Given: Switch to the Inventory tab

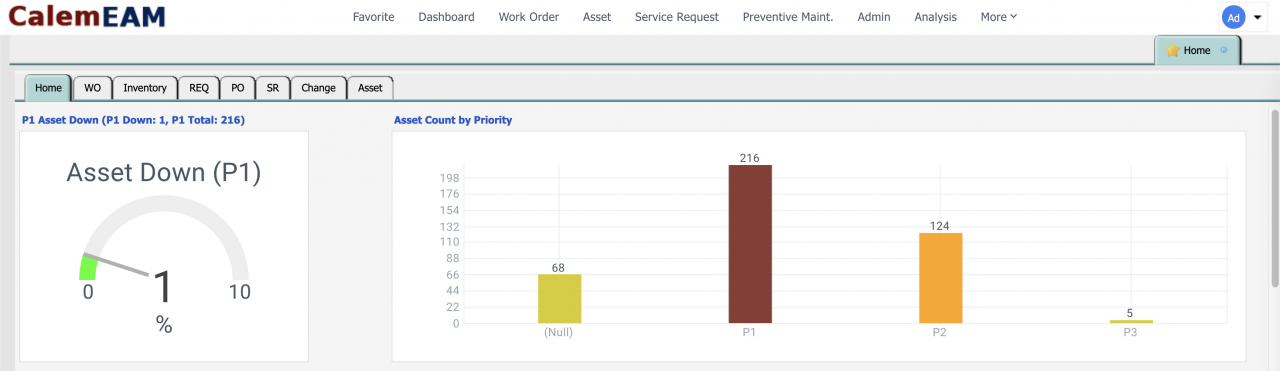Looking at the screenshot, I should tap(145, 88).
